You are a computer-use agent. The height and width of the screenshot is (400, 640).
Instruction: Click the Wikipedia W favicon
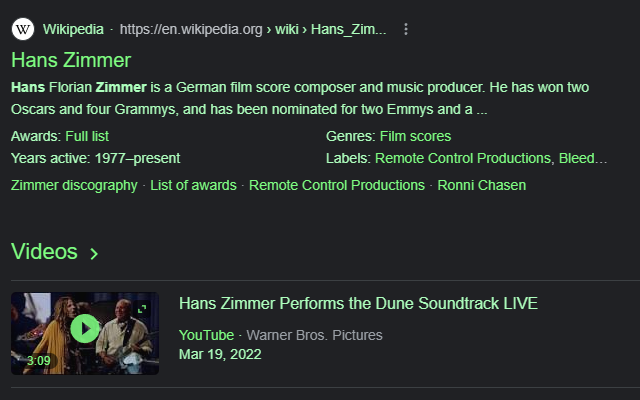tap(23, 29)
